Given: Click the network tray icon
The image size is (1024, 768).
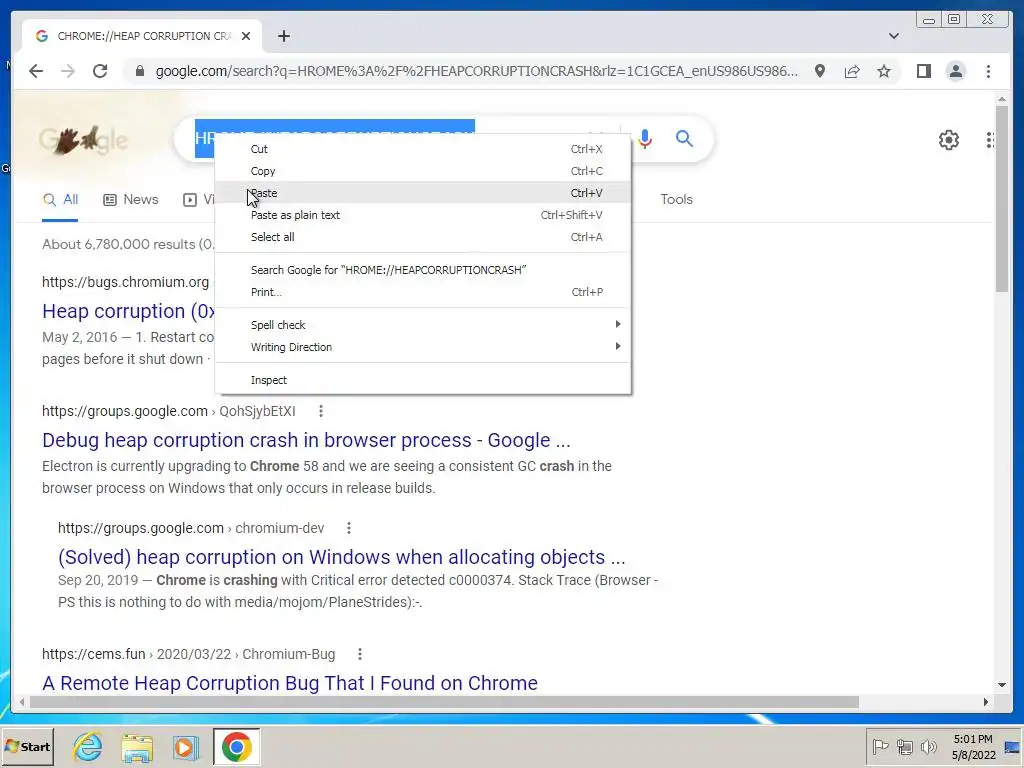Looking at the screenshot, I should pos(904,746).
